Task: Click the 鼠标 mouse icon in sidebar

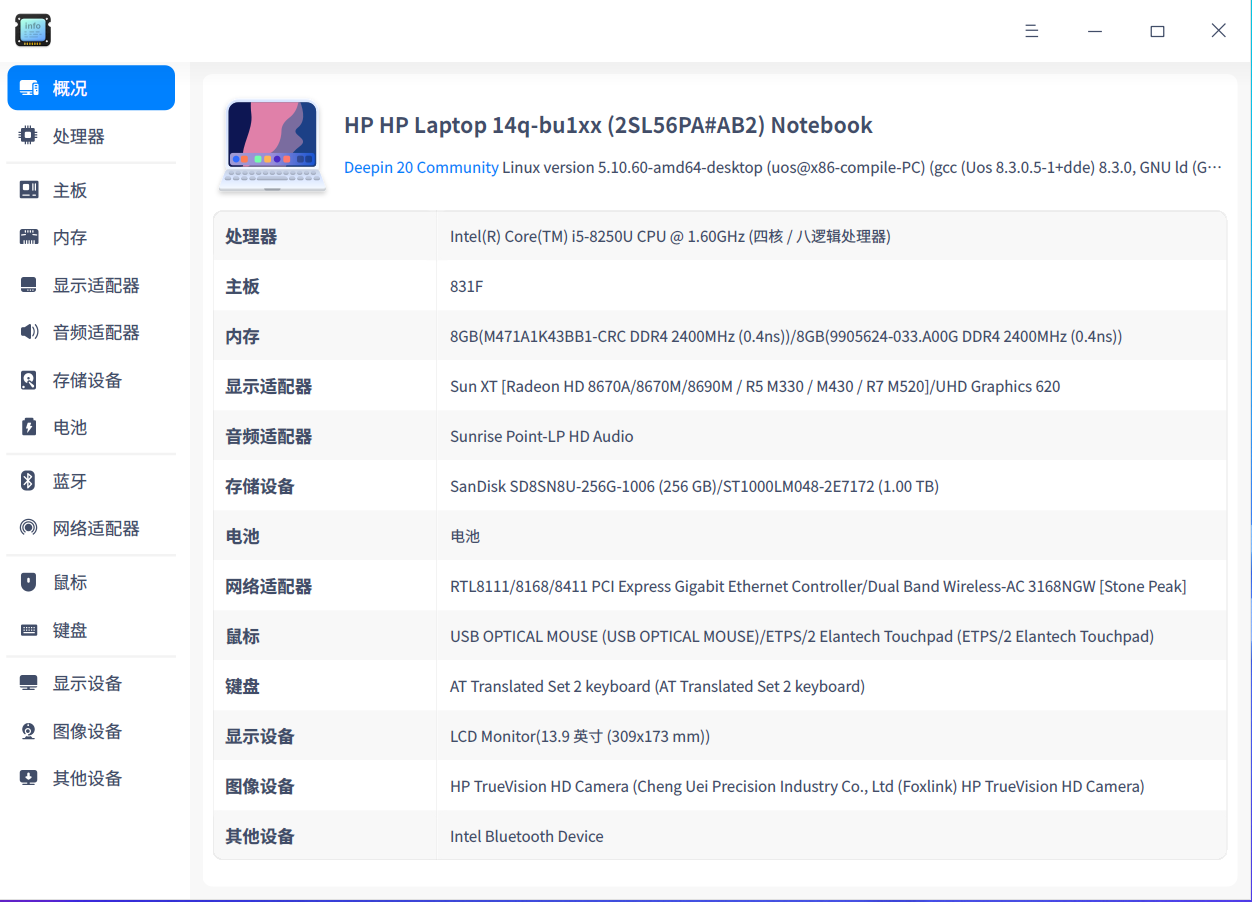Action: pos(29,582)
